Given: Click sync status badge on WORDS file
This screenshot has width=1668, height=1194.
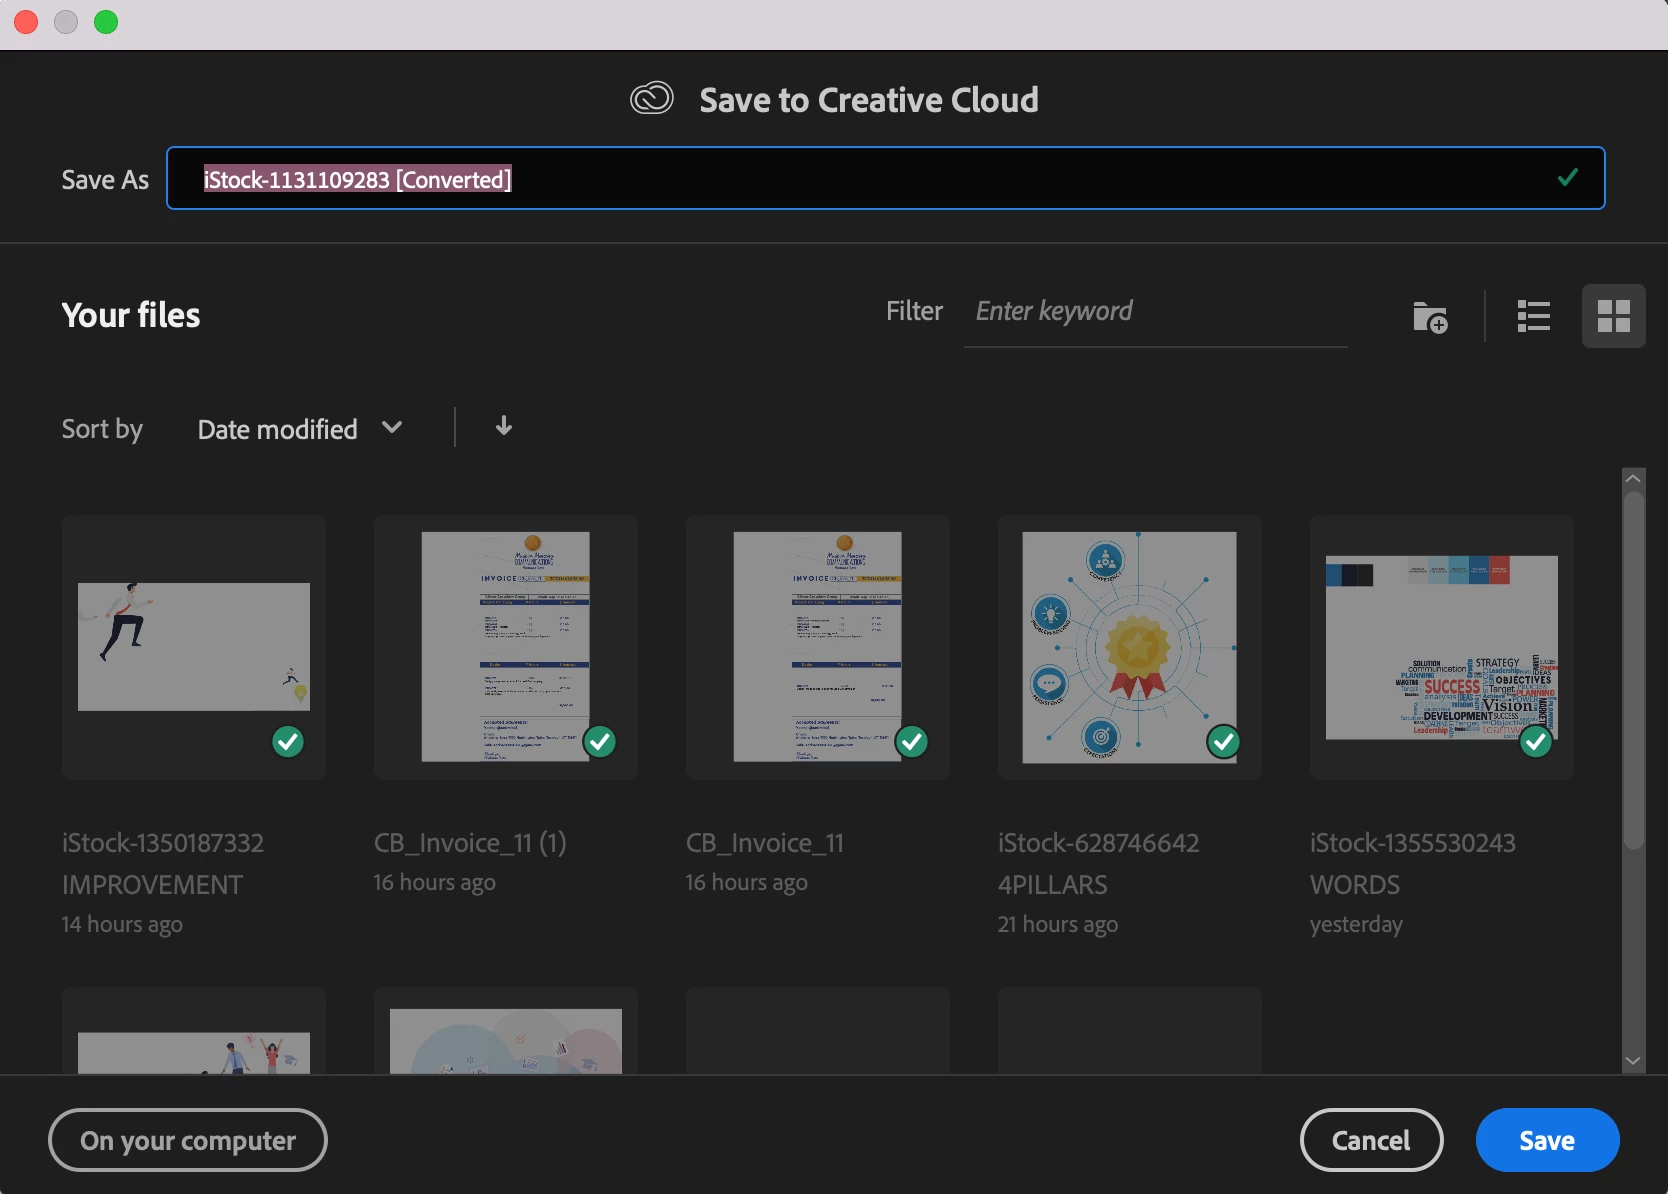Looking at the screenshot, I should click(1536, 742).
